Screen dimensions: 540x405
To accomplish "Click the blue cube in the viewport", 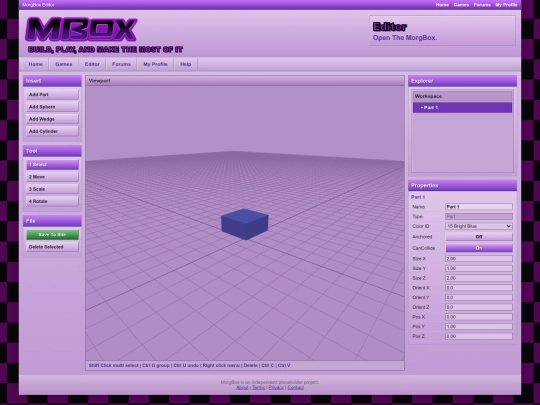I will click(x=245, y=224).
